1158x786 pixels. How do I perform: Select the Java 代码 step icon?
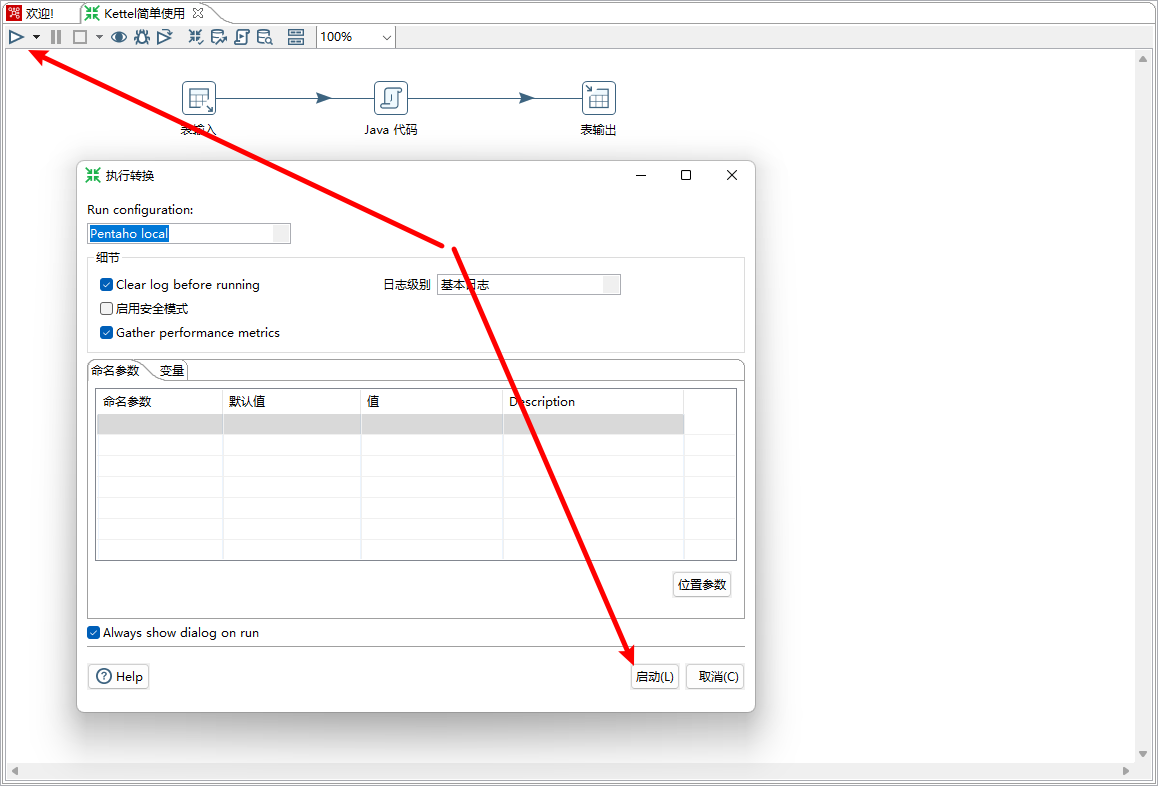[x=391, y=98]
